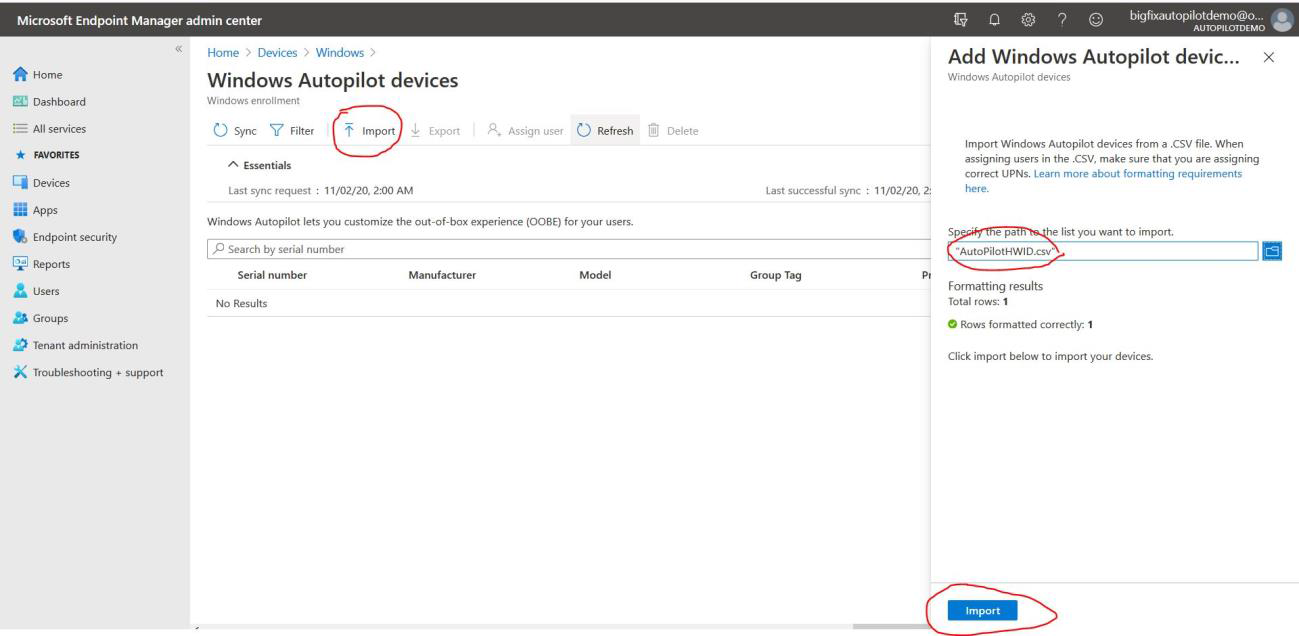Click the Export toolbar button
This screenshot has height=636, width=1299.
coord(436,131)
